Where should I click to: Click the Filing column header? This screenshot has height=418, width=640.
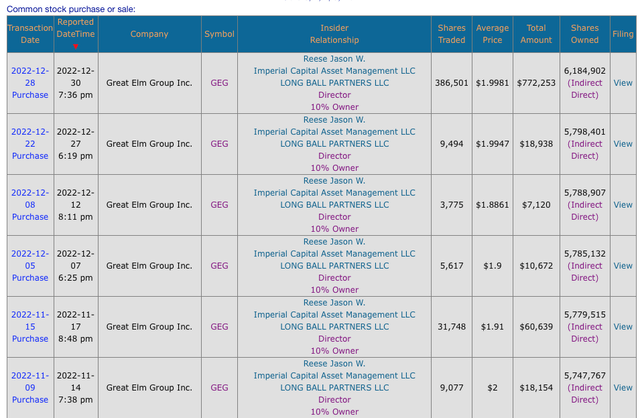click(x=623, y=34)
